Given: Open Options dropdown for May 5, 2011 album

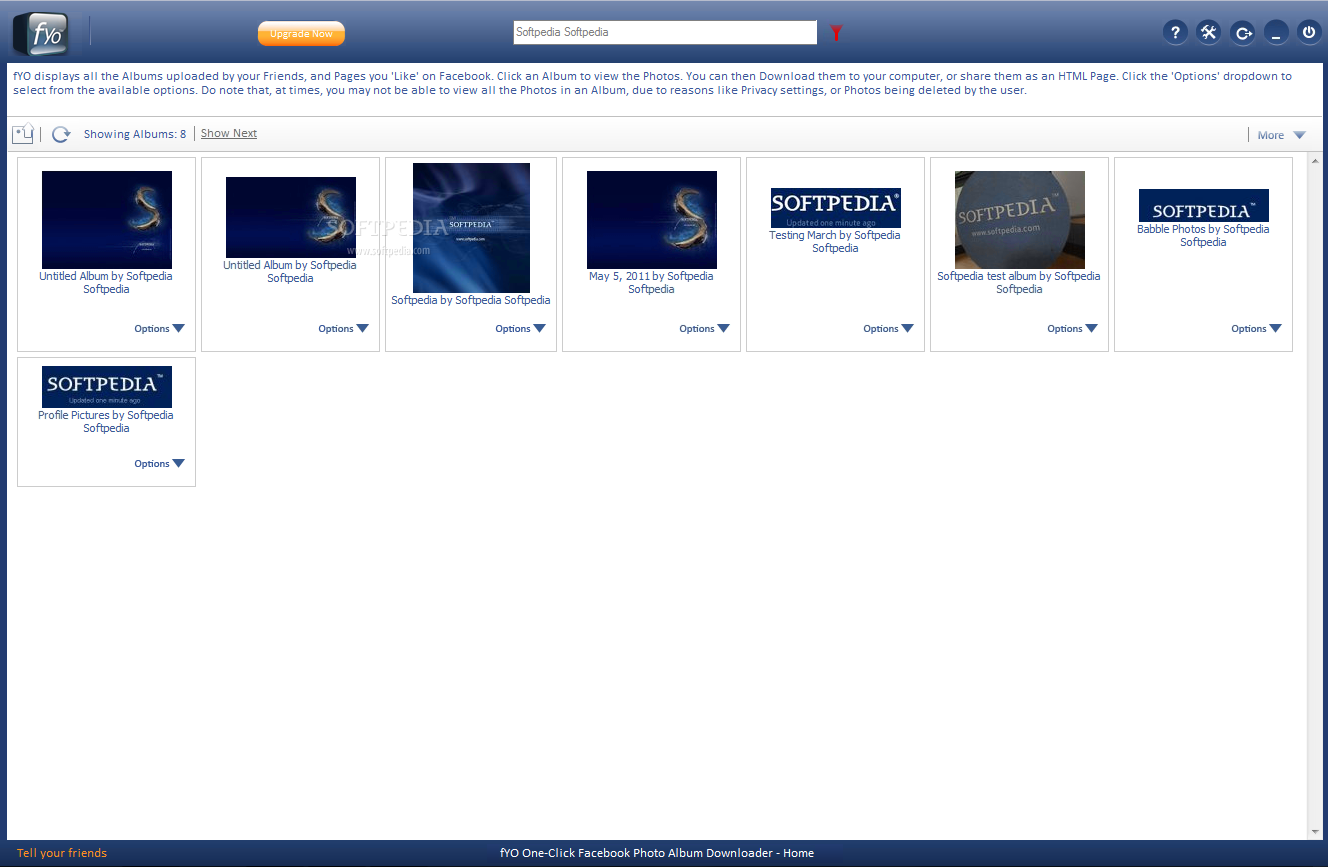Looking at the screenshot, I should point(704,328).
